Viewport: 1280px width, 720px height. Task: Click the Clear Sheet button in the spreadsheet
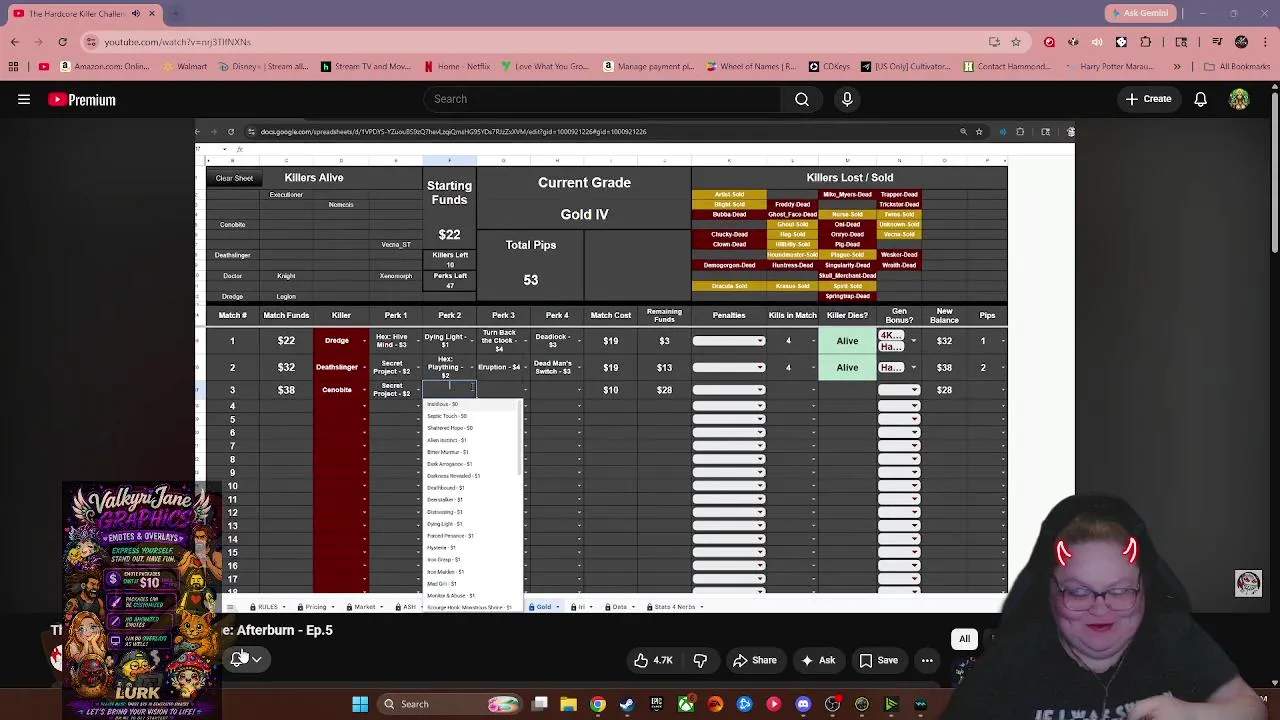(234, 178)
